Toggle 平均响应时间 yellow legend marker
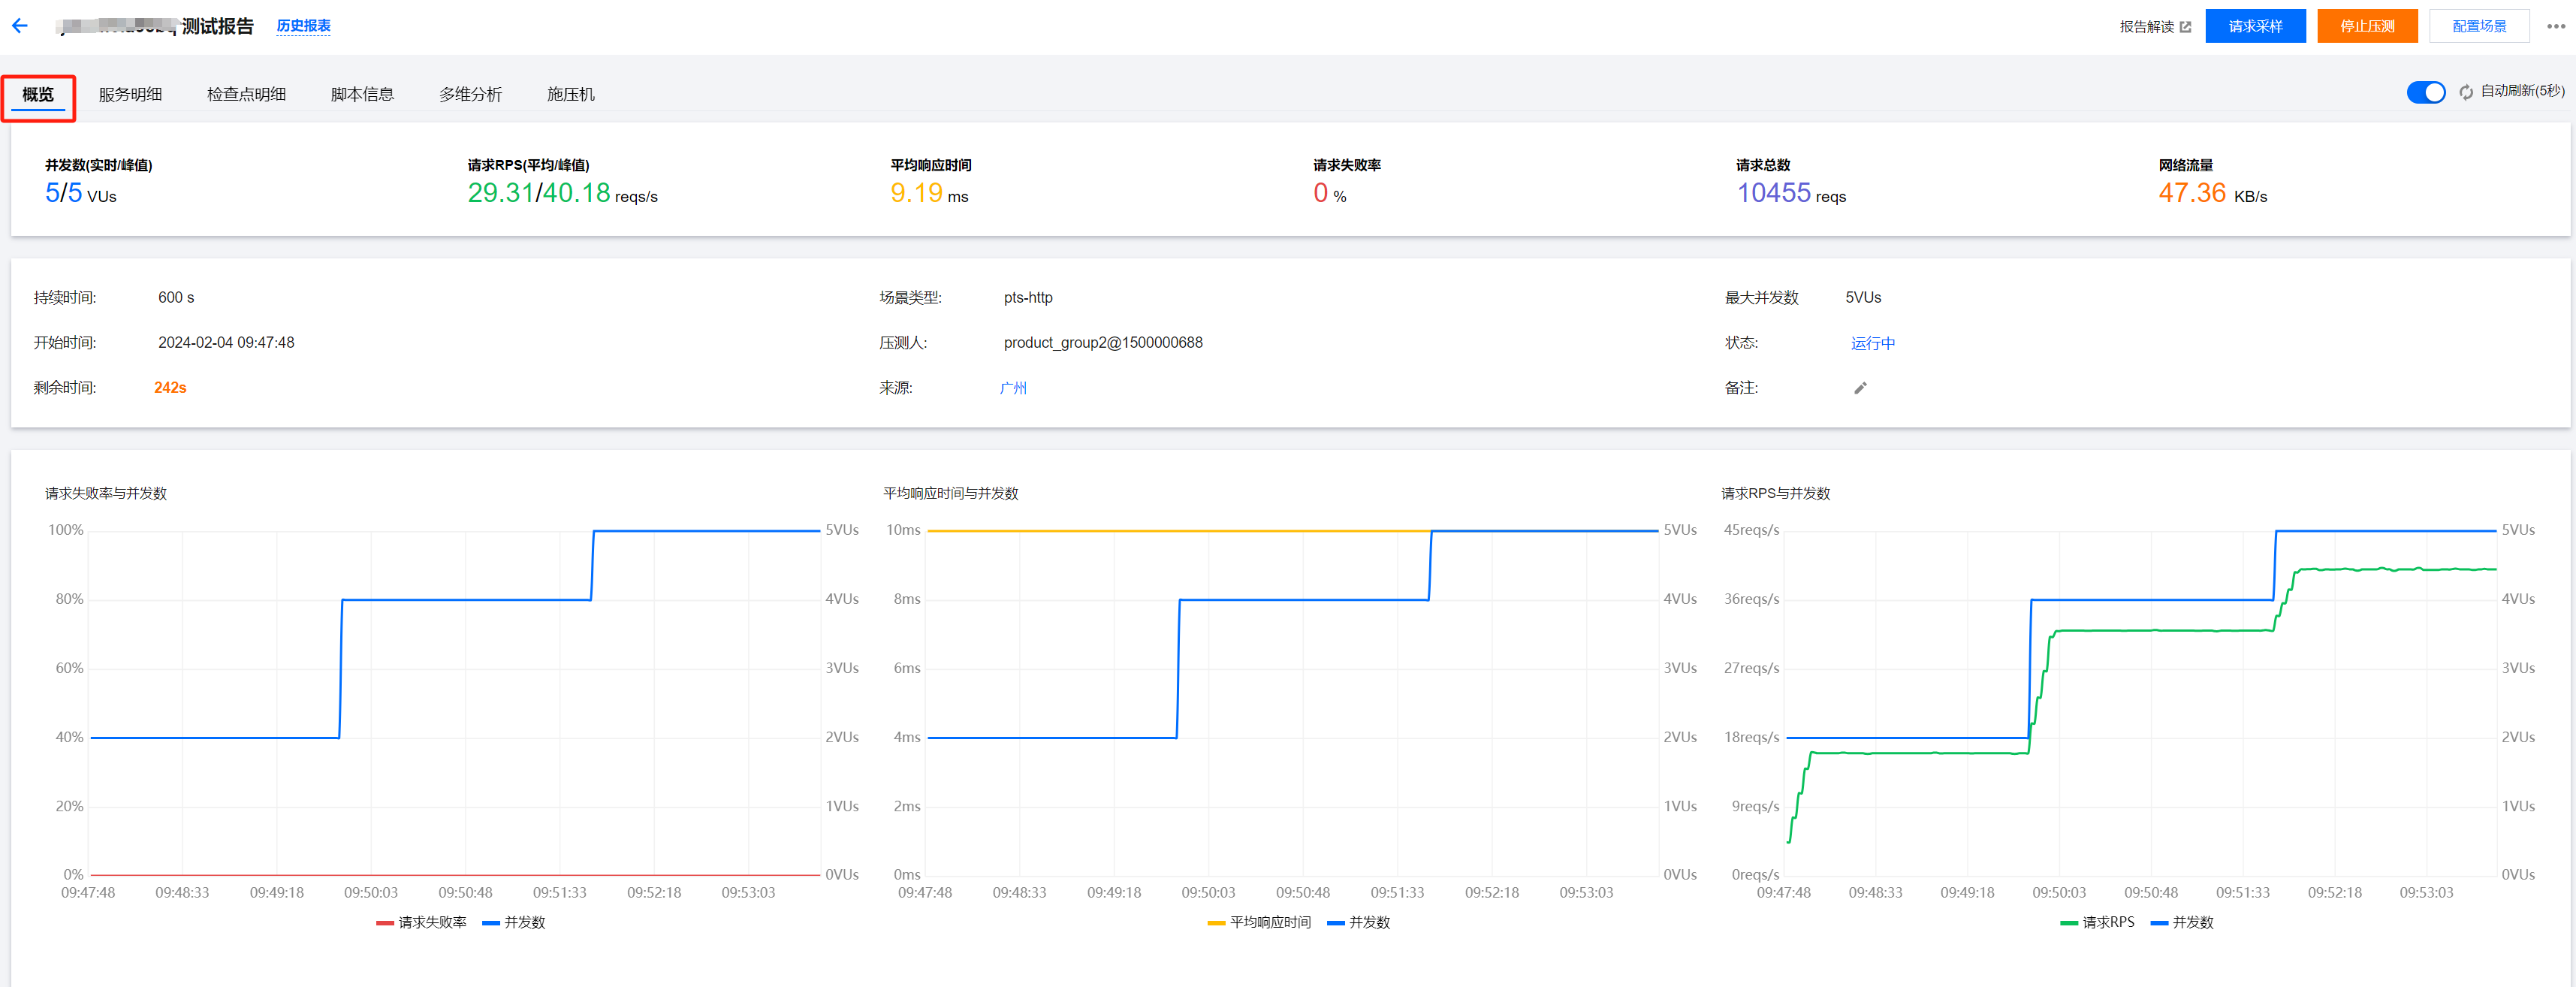This screenshot has width=2576, height=987. point(1216,923)
